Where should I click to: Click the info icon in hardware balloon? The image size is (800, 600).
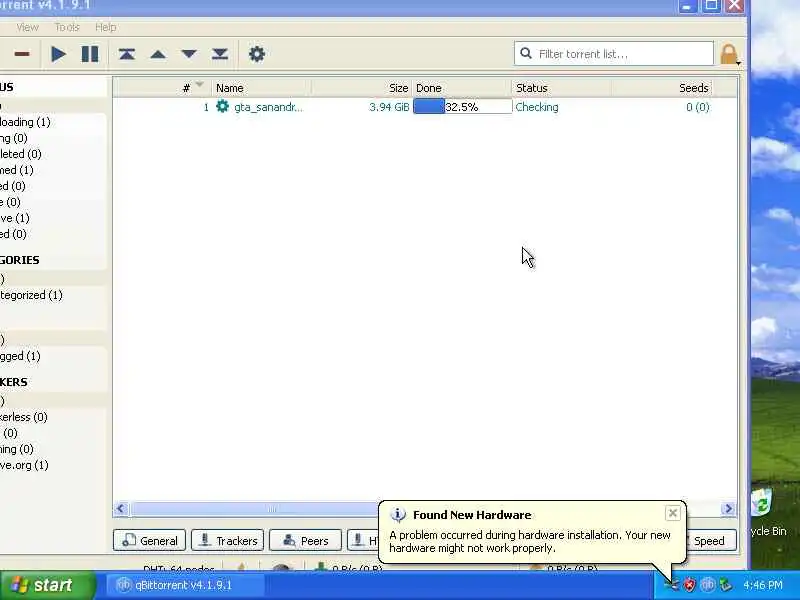click(398, 515)
